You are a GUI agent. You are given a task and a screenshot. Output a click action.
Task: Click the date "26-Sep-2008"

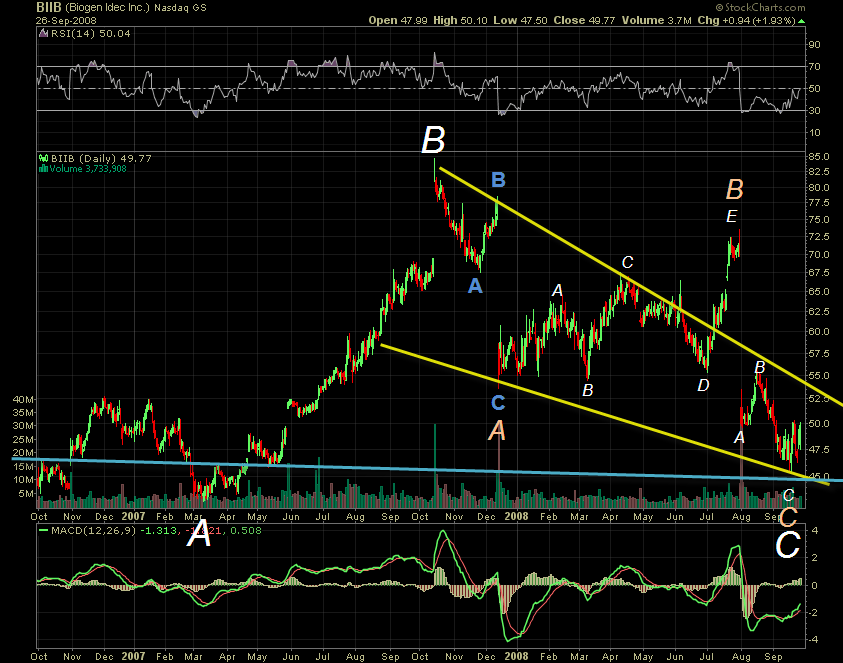(66, 20)
